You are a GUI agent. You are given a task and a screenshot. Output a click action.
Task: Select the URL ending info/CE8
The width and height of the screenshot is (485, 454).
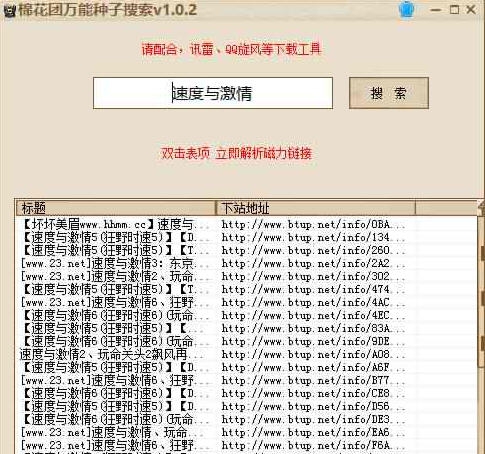click(313, 393)
